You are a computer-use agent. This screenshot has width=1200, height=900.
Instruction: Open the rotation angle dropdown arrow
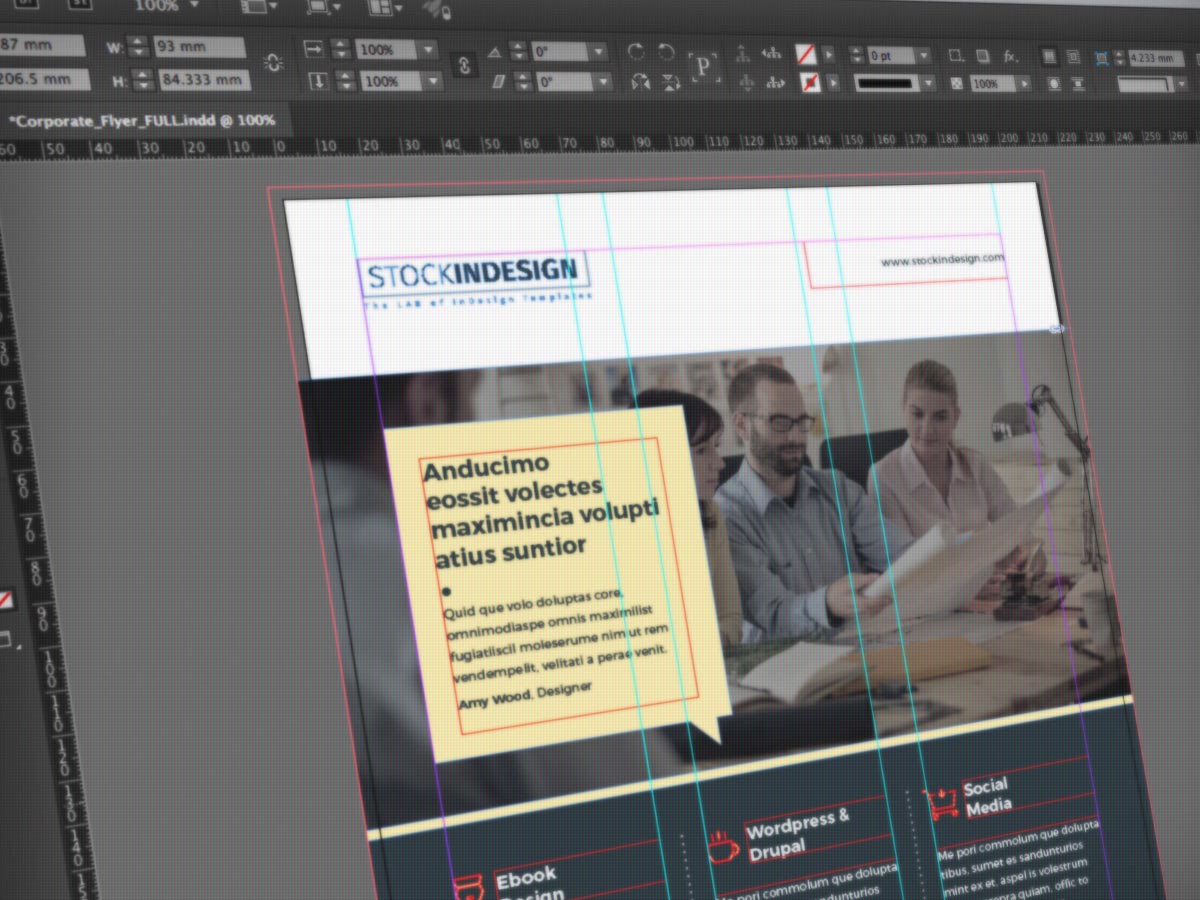click(x=599, y=52)
